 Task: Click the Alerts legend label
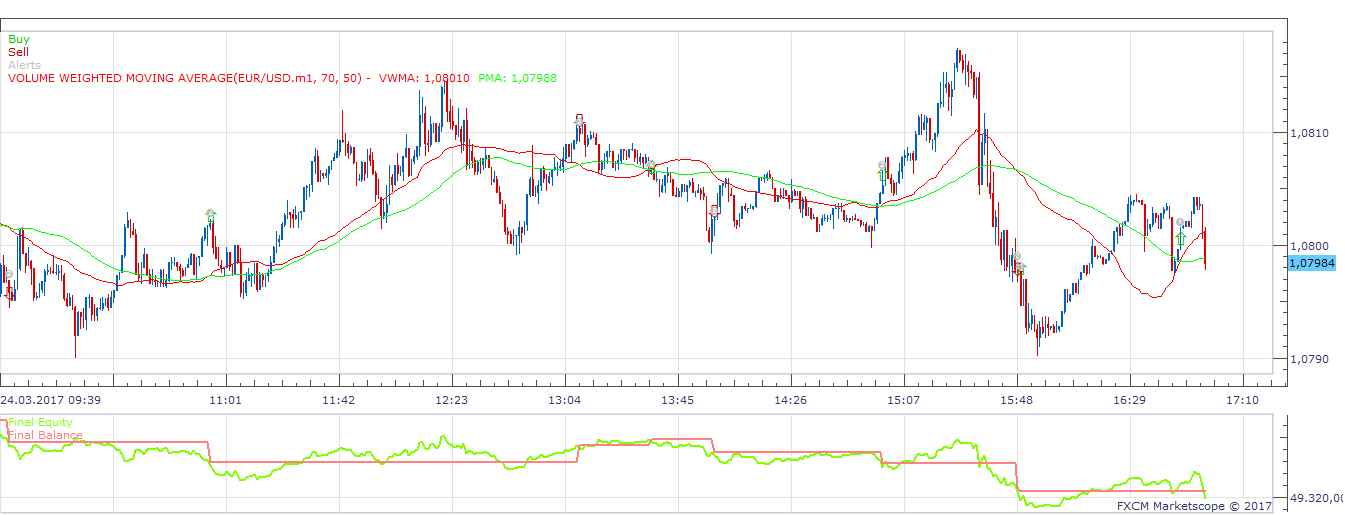pyautogui.click(x=25, y=64)
